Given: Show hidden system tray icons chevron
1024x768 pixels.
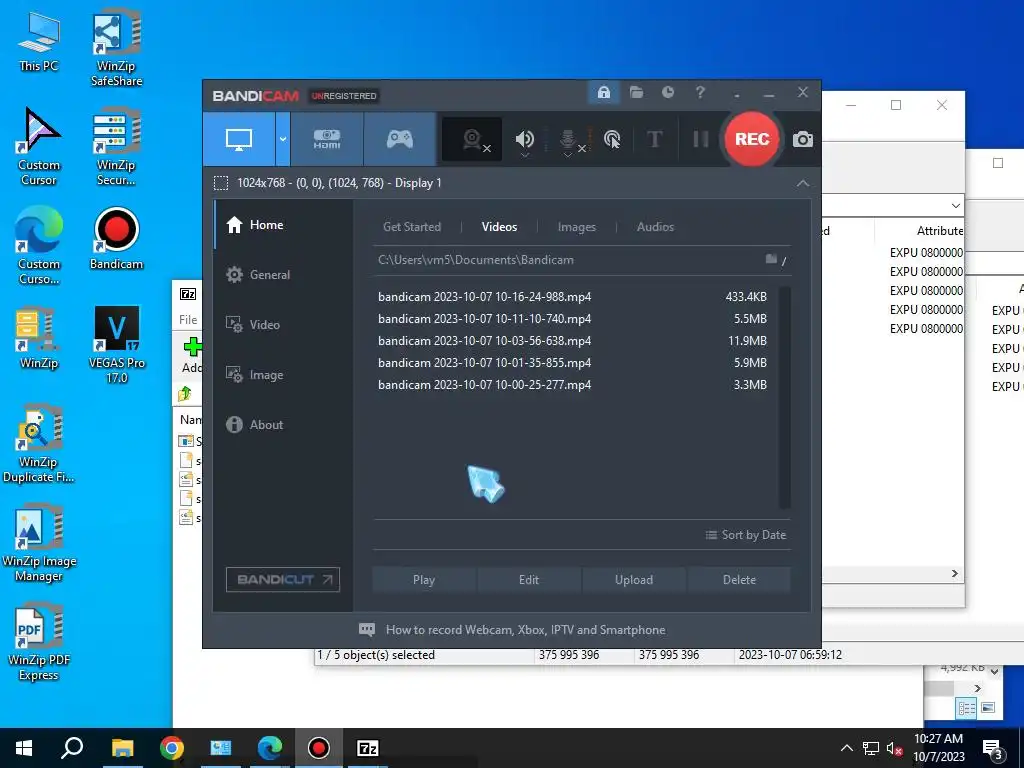Looking at the screenshot, I should 846,748.
